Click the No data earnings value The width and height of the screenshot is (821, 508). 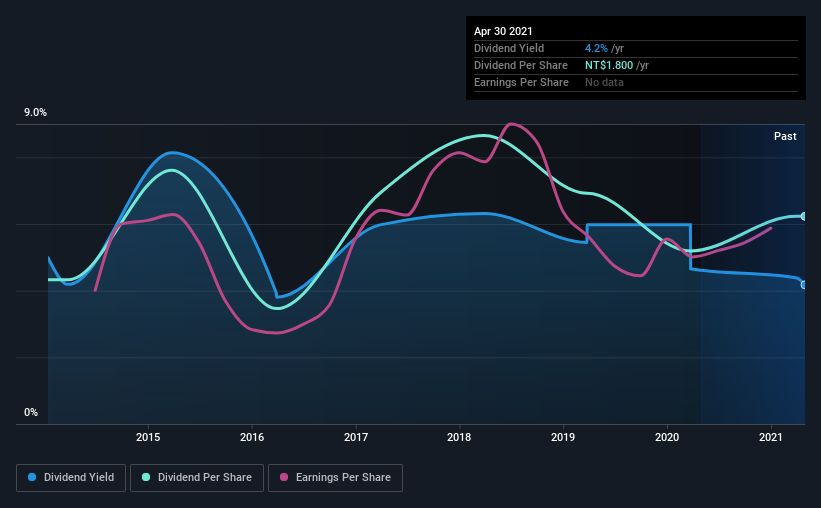coord(604,82)
